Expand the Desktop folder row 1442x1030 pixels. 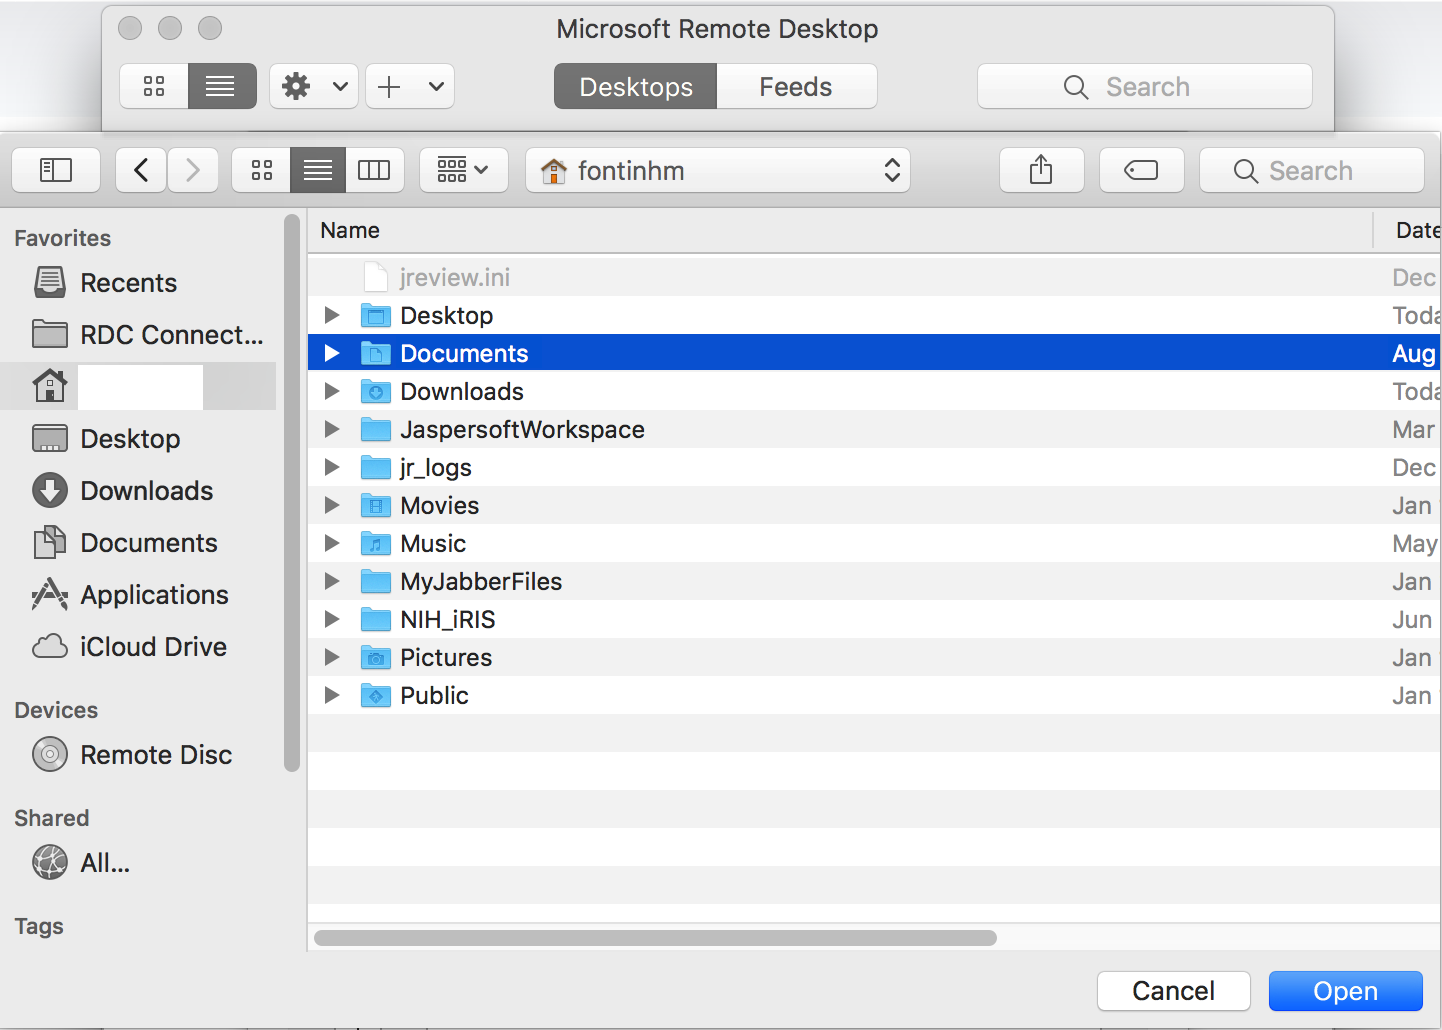click(332, 315)
